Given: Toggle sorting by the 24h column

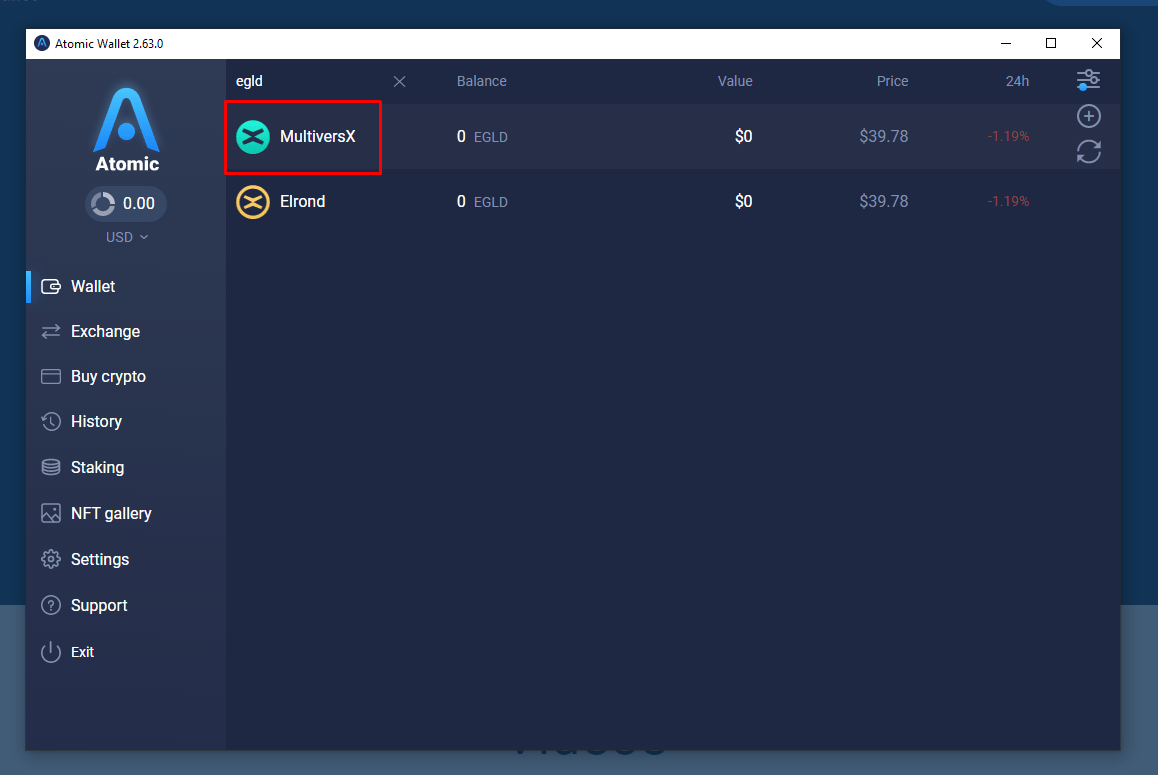Looking at the screenshot, I should click(x=1017, y=81).
